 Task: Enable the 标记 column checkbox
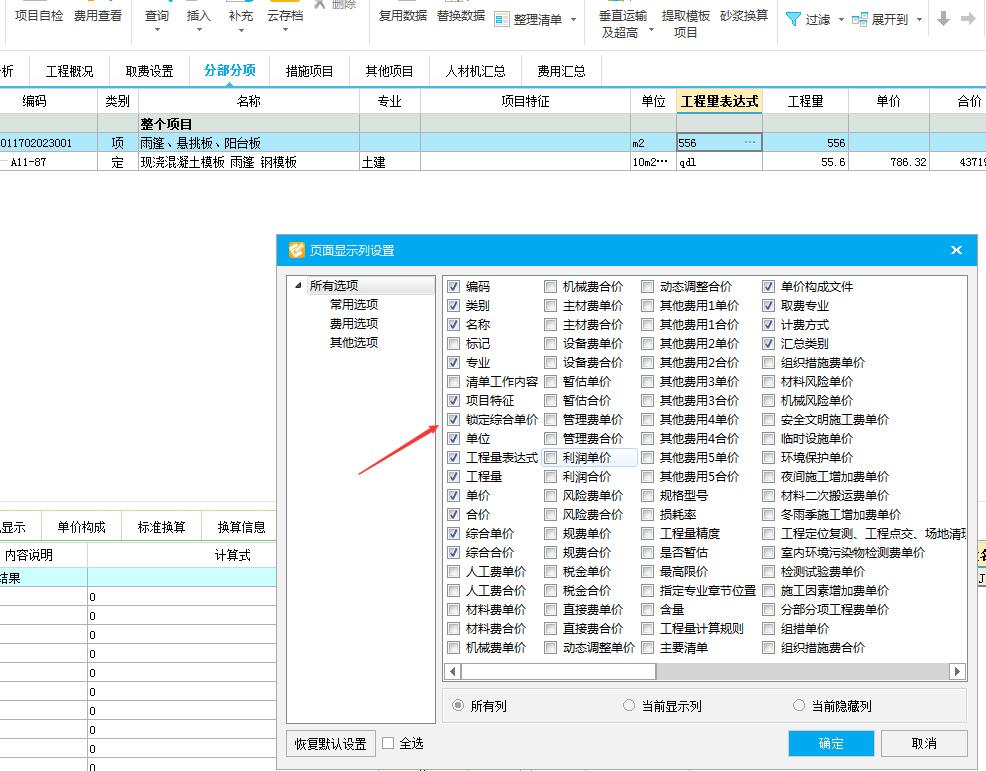coord(453,343)
